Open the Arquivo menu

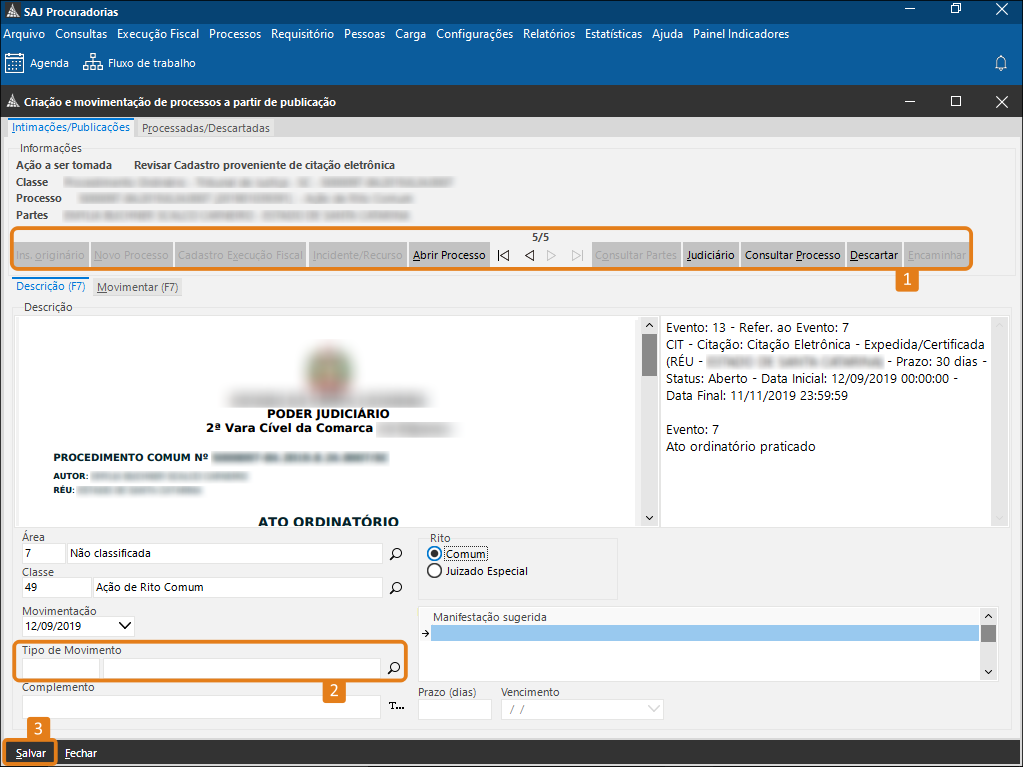[x=24, y=34]
